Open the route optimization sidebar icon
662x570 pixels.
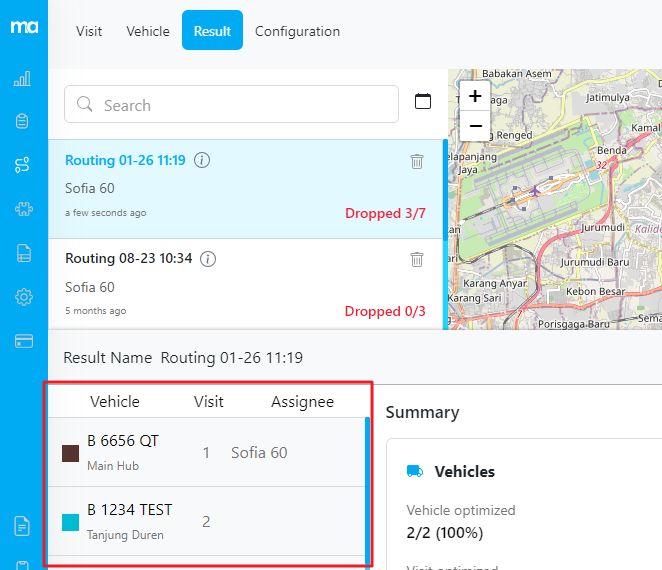click(22, 165)
